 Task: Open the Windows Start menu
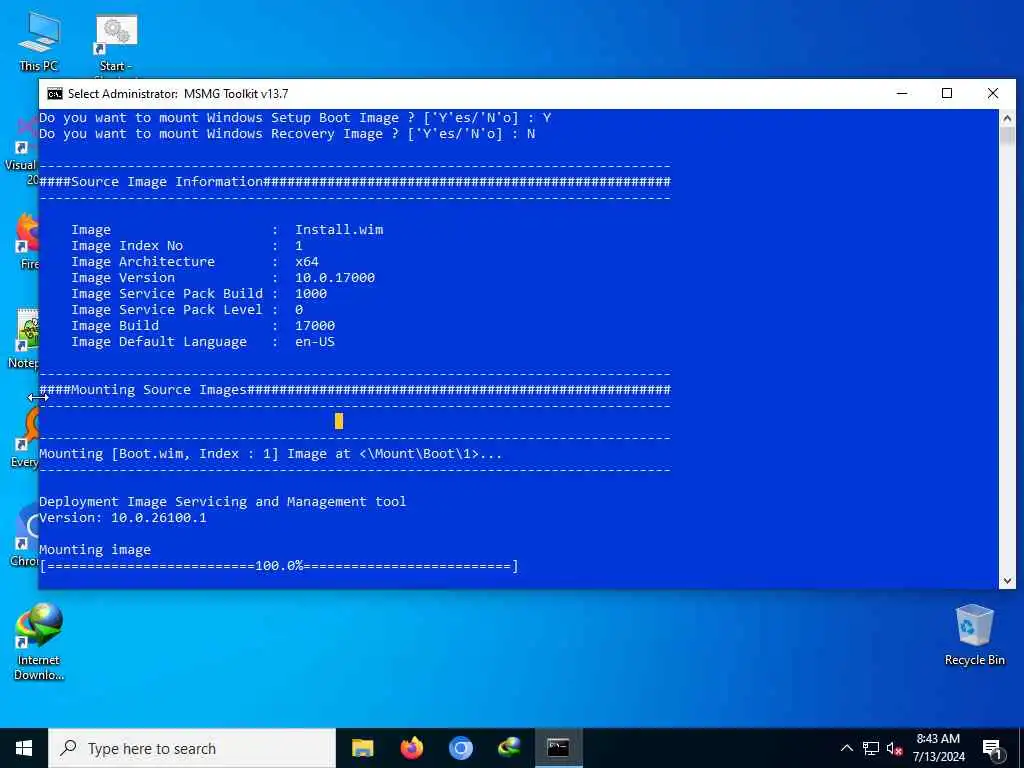24,748
